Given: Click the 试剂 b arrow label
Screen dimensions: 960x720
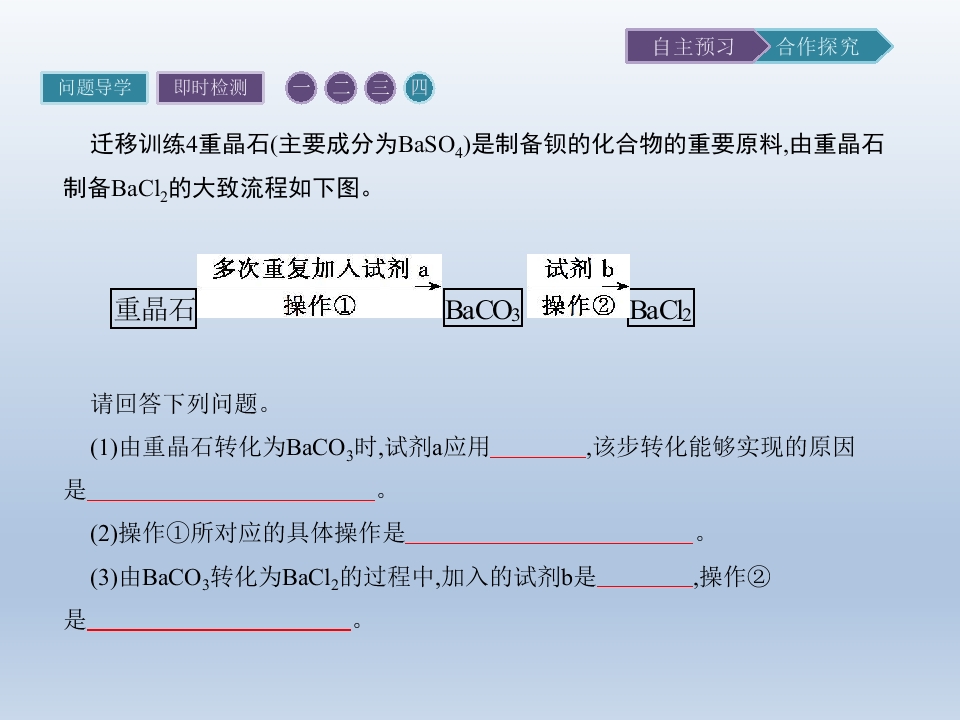Looking at the screenshot, I should coord(579,269).
